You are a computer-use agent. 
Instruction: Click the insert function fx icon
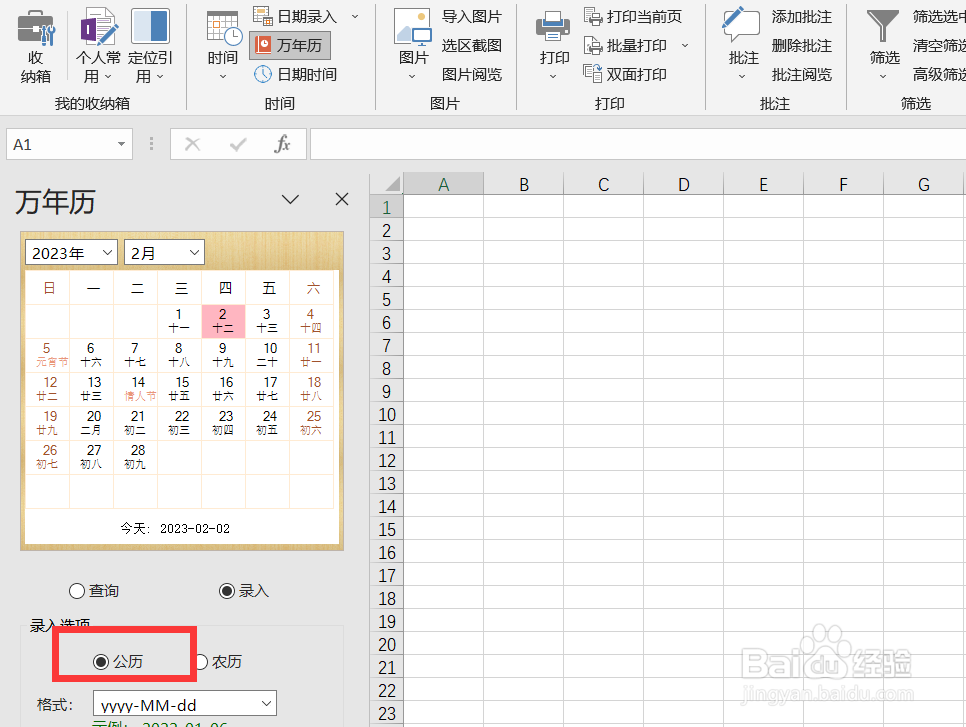click(282, 144)
